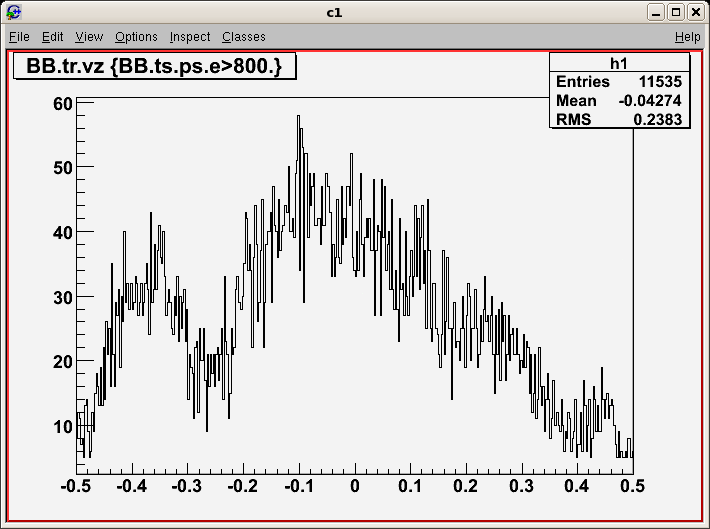Image resolution: width=710 pixels, height=529 pixels.
Task: Maximize the c1 canvas window
Action: tap(676, 12)
